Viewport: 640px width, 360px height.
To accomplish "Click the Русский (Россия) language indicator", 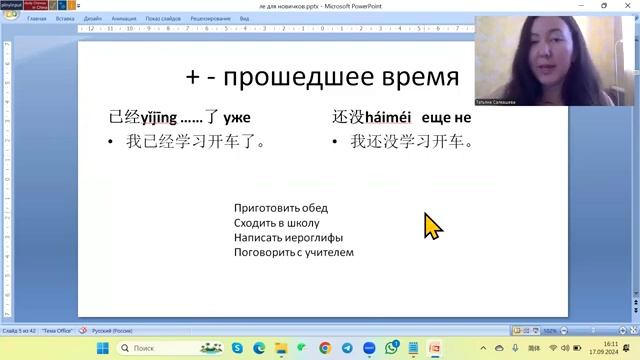I will click(x=112, y=331).
